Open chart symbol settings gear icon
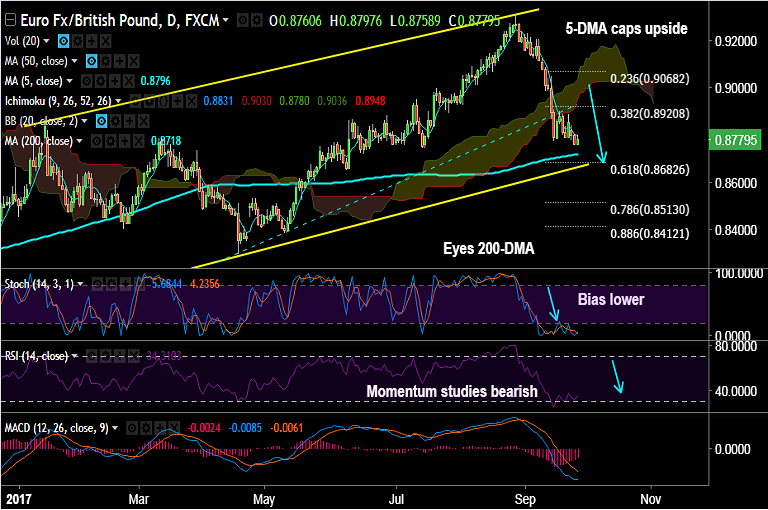Screen dimensions: 768x510 click(256, 21)
